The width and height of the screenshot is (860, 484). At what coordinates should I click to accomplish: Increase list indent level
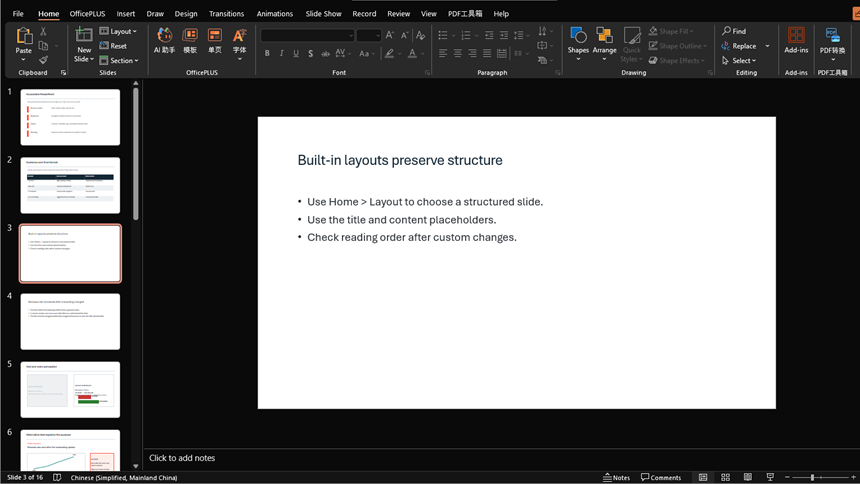[503, 35]
